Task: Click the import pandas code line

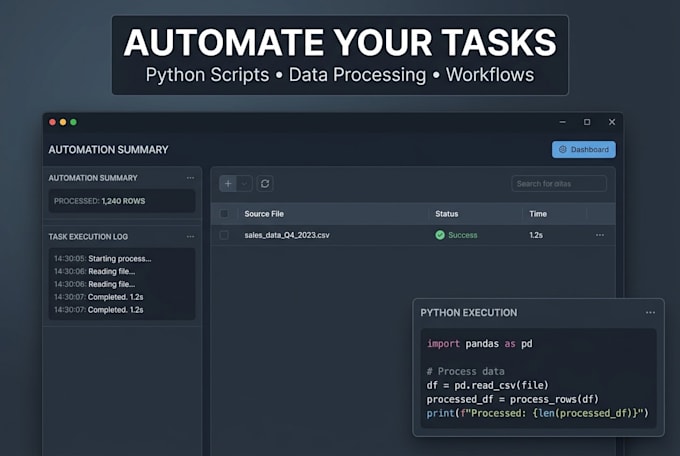Action: click(480, 344)
